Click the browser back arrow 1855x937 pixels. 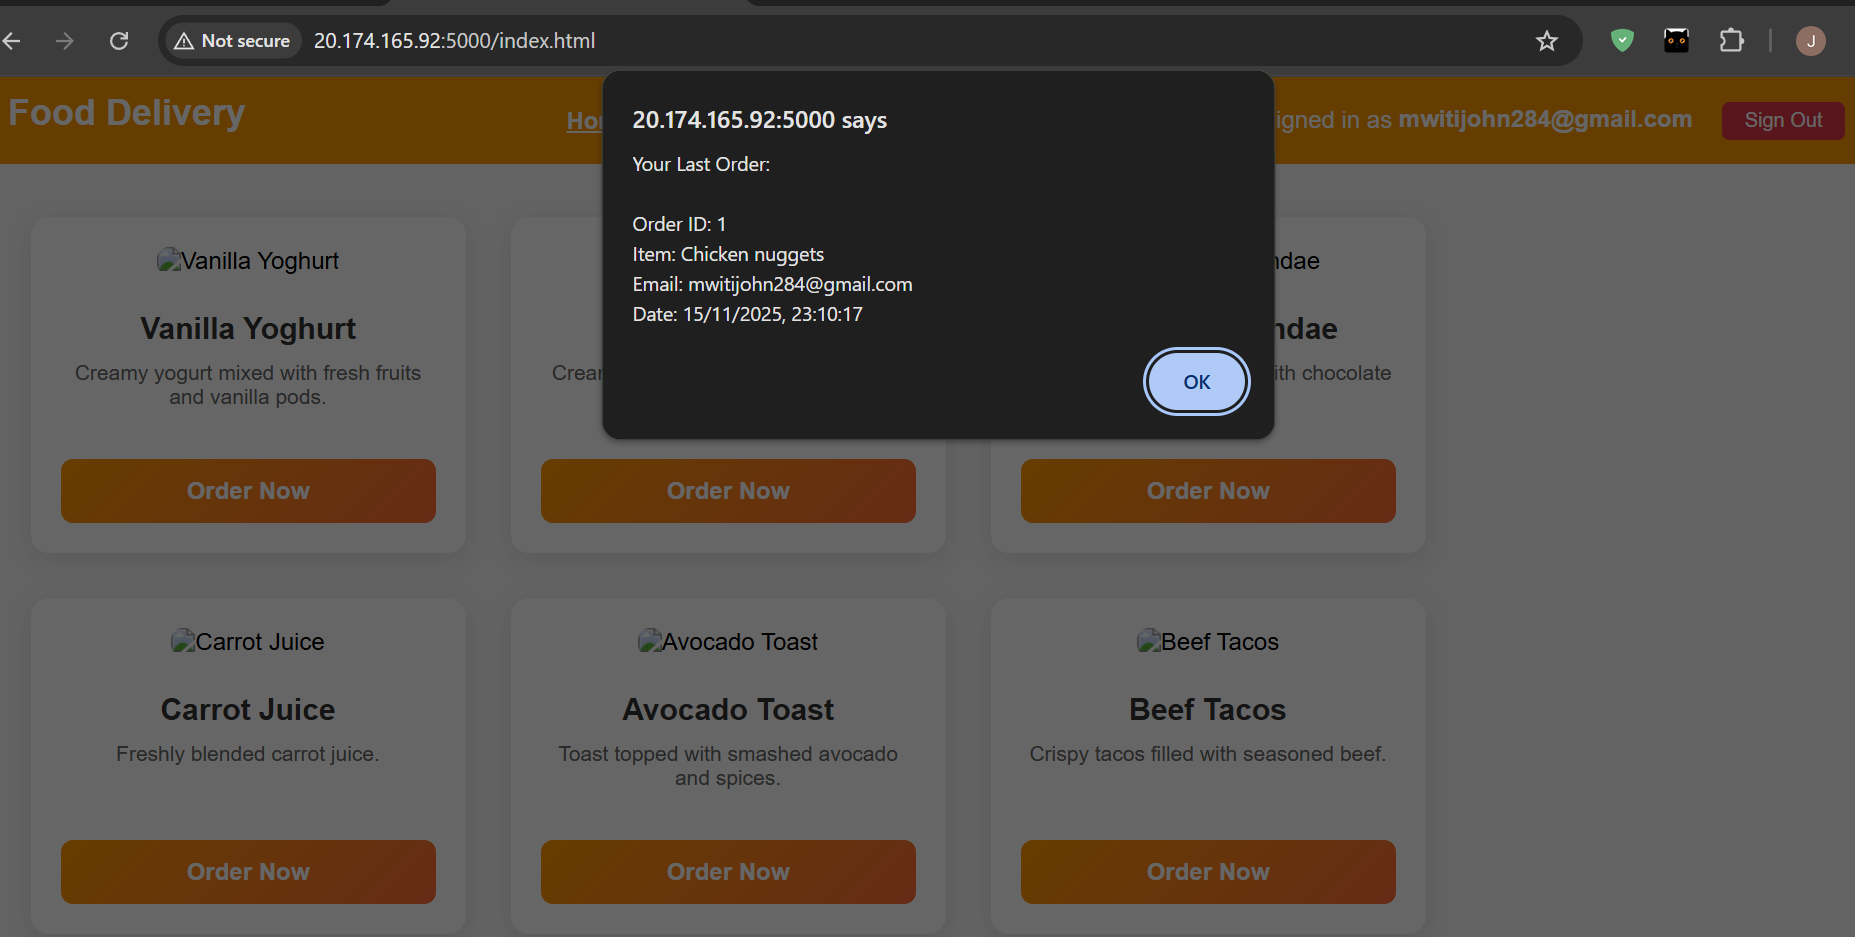(13, 41)
